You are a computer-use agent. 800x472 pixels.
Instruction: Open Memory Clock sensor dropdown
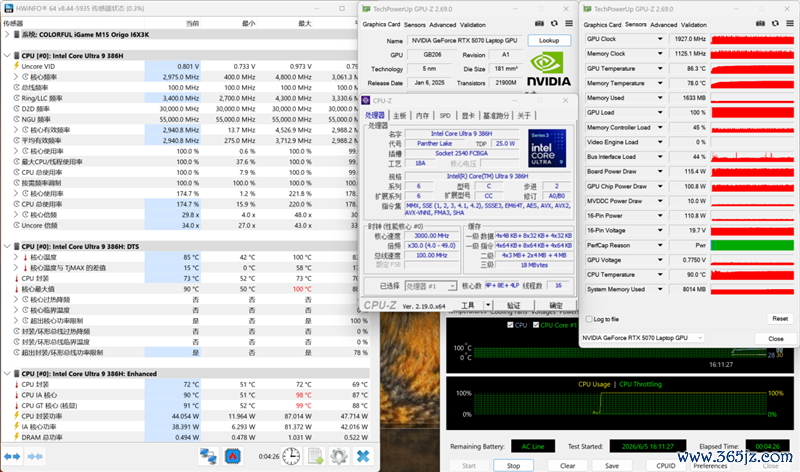pos(660,54)
